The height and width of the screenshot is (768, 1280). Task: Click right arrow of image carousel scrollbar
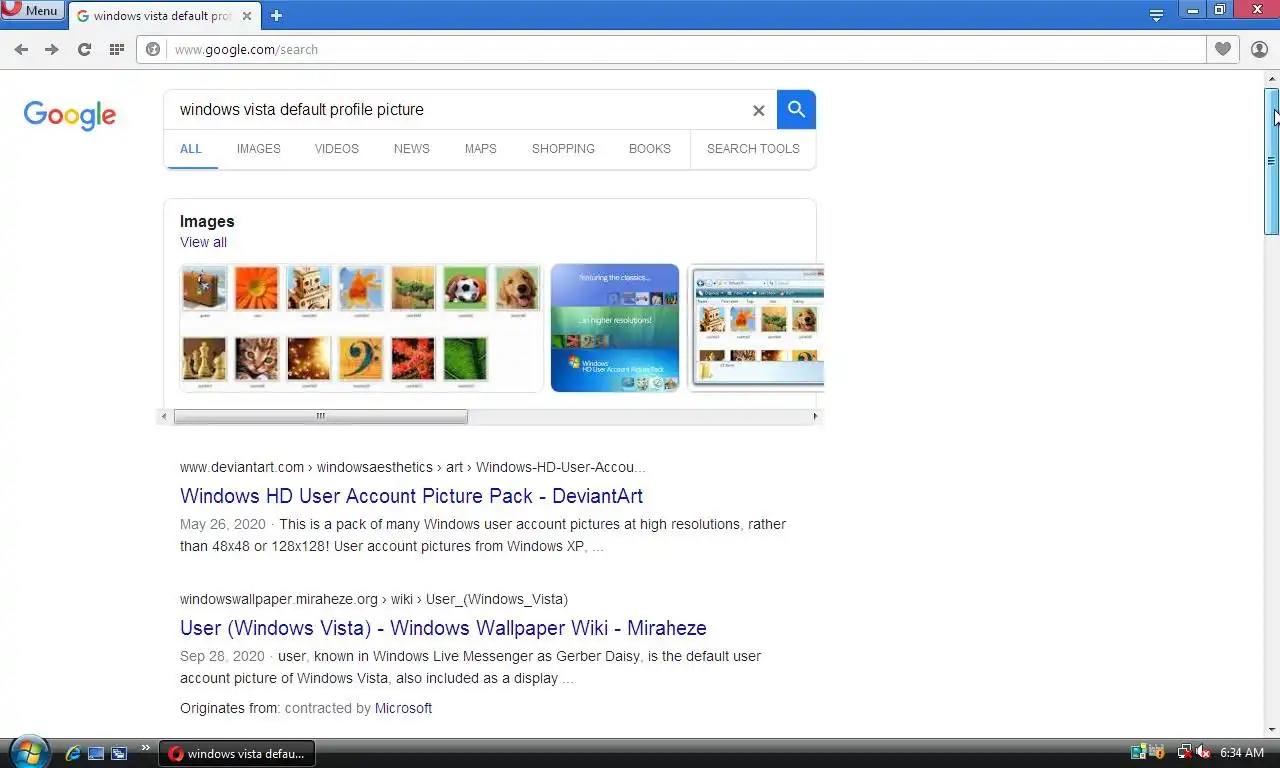(815, 416)
